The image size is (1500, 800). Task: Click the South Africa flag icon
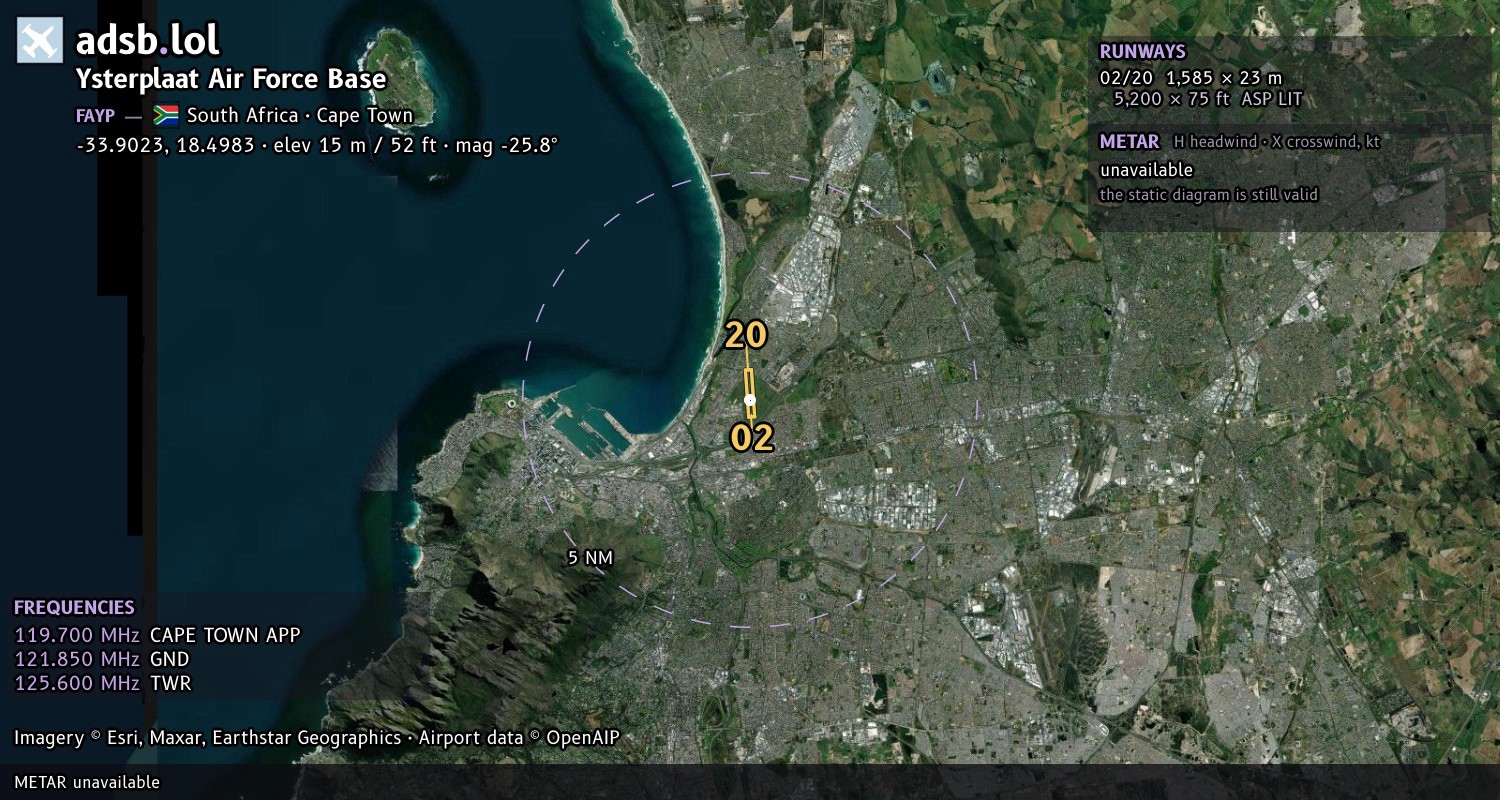[x=166, y=115]
